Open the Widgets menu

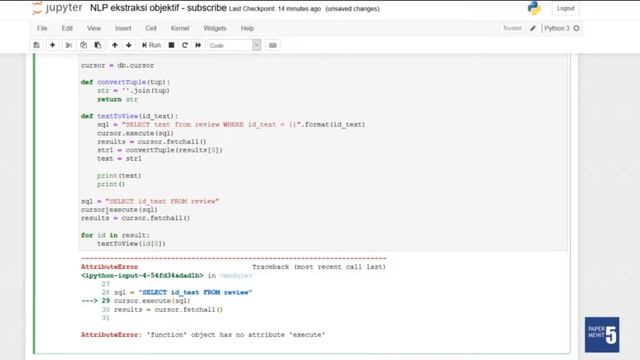[x=215, y=29]
